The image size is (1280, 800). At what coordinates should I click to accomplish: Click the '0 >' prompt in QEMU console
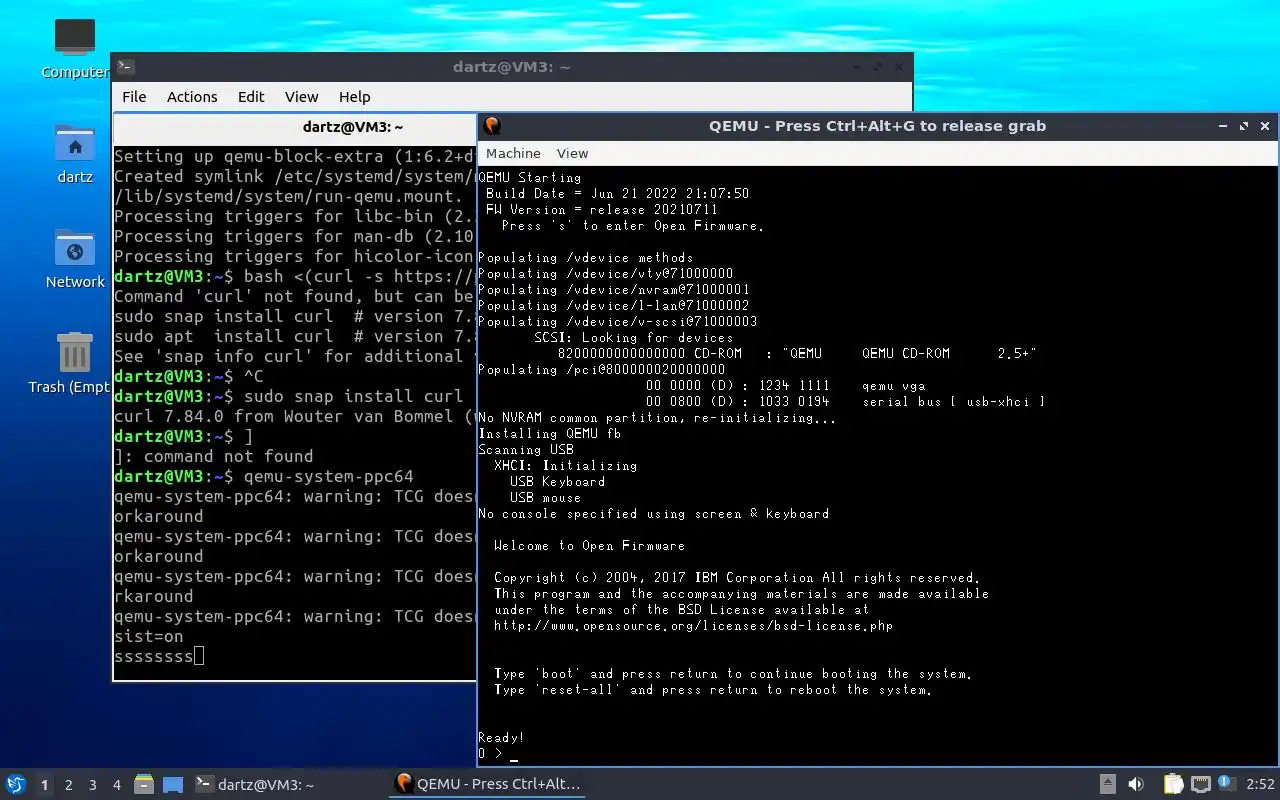click(490, 754)
